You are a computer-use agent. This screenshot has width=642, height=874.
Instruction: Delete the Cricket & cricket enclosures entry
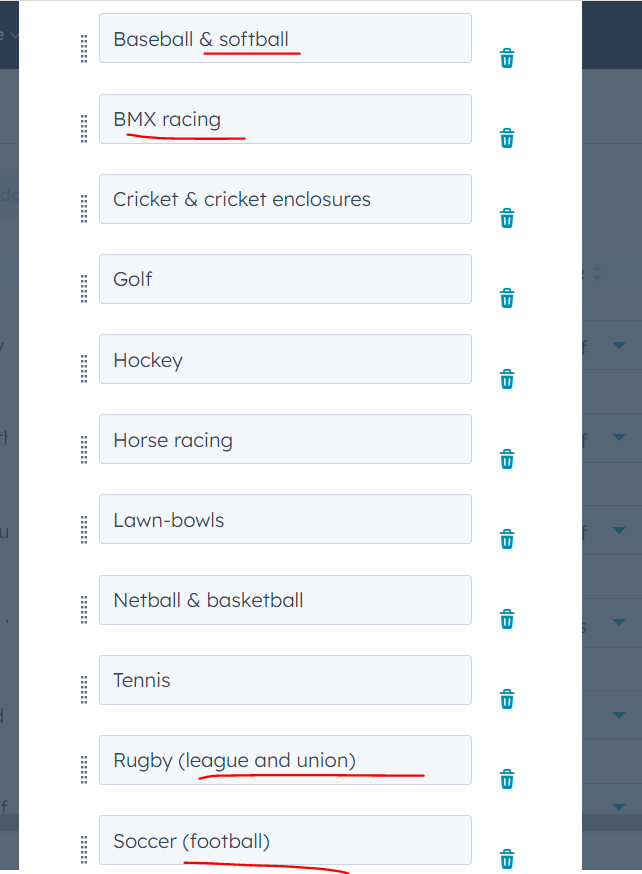click(x=507, y=218)
